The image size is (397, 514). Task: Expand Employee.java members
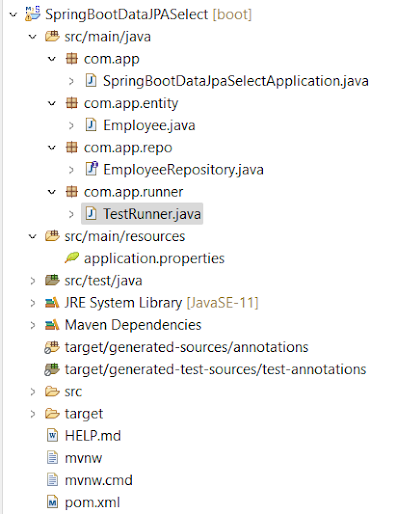(71, 125)
